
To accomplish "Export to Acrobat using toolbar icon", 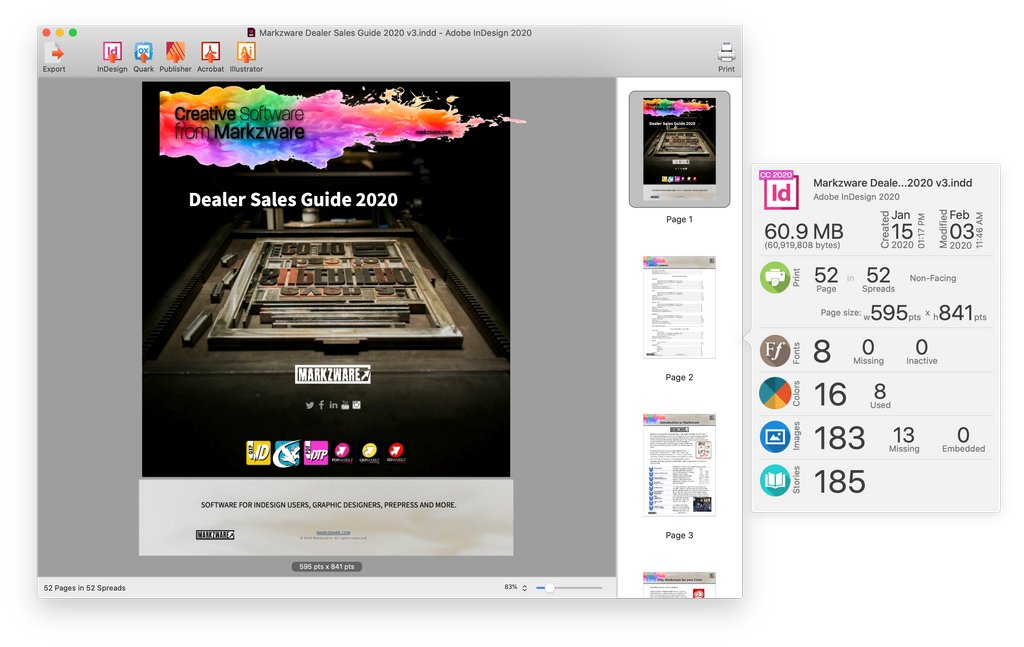I will tap(210, 52).
